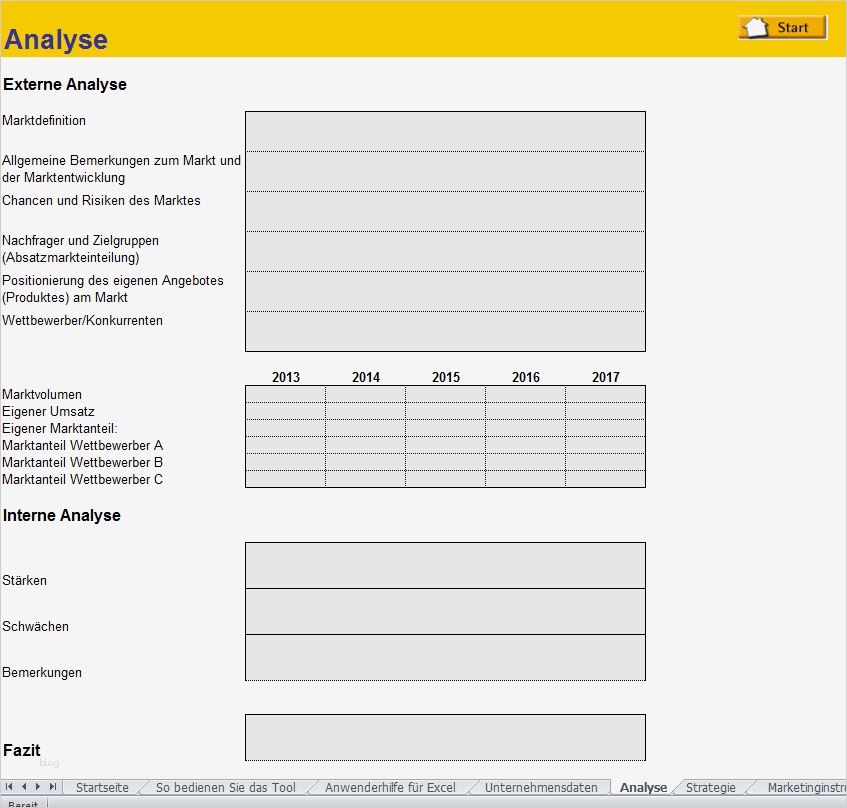Click the Bemerkungen input field
The image size is (847, 808).
pyautogui.click(x=445, y=657)
